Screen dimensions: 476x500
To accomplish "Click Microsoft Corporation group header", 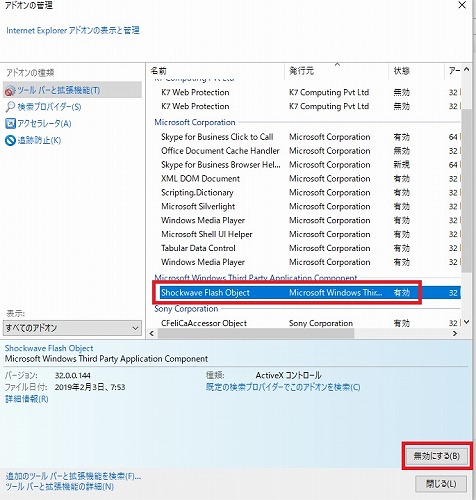I will [x=195, y=122].
